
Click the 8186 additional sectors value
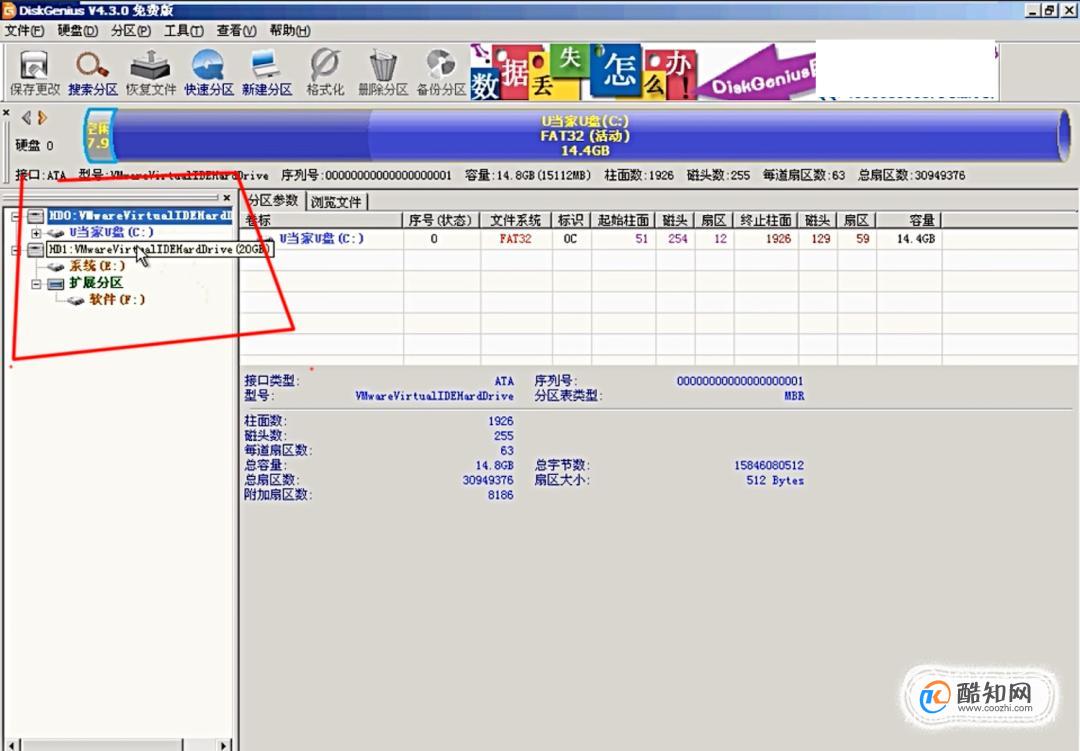(x=500, y=495)
